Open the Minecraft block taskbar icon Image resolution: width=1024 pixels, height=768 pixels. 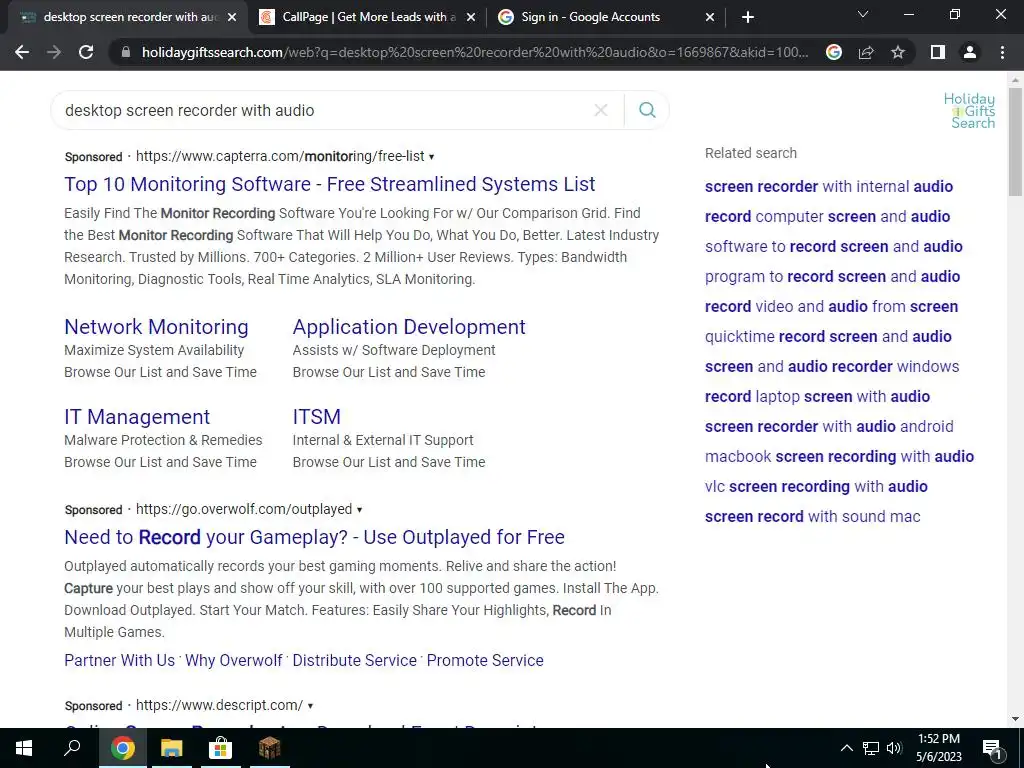coord(269,748)
